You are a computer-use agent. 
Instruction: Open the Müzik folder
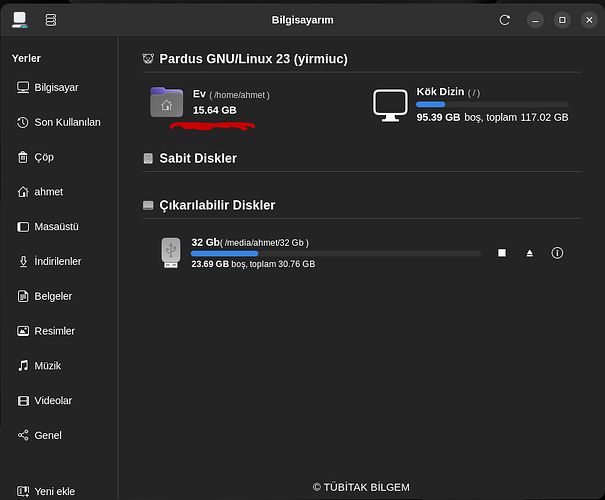coord(59,366)
